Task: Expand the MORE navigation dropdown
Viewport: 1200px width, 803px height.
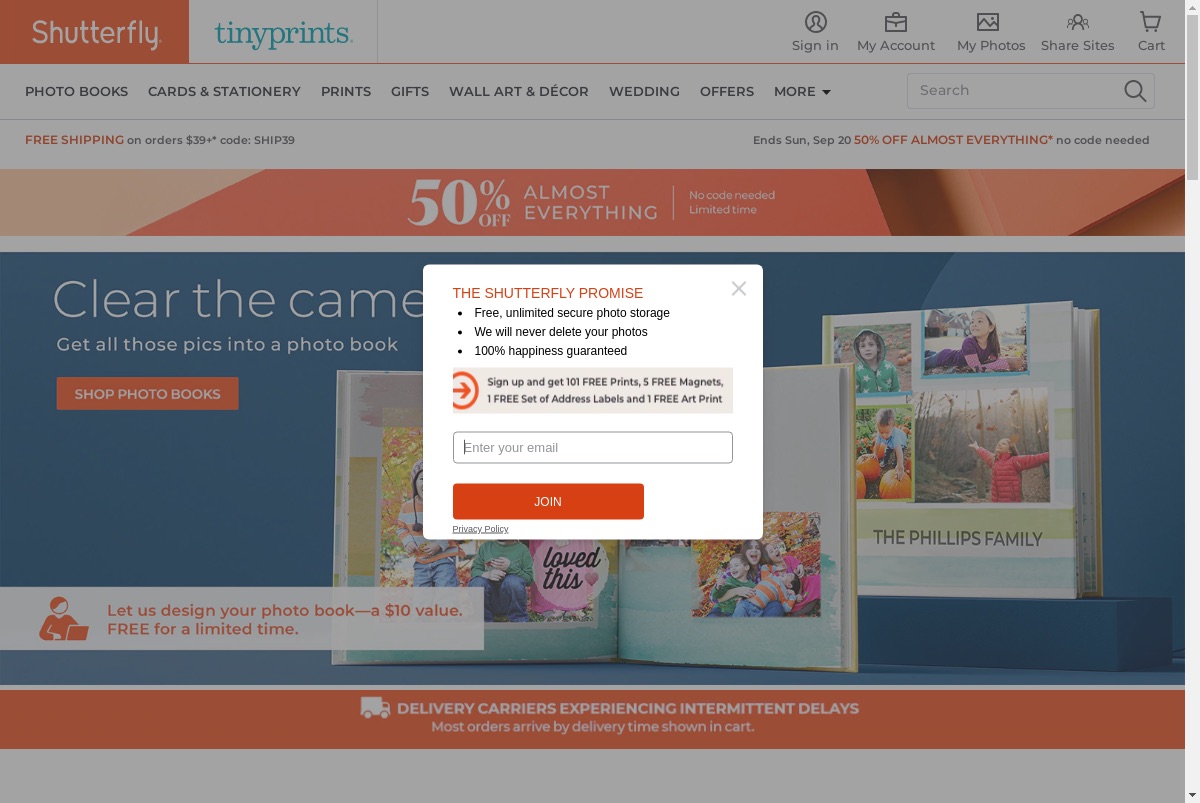Action: [802, 91]
